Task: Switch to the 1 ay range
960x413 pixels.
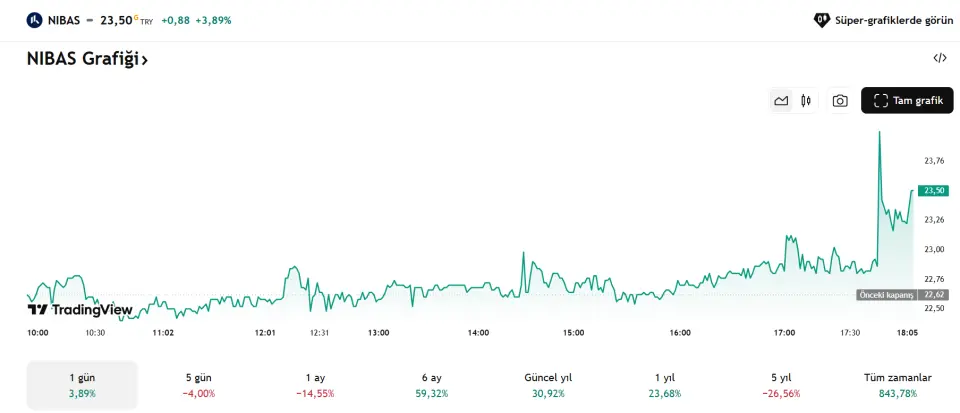Action: [x=315, y=385]
